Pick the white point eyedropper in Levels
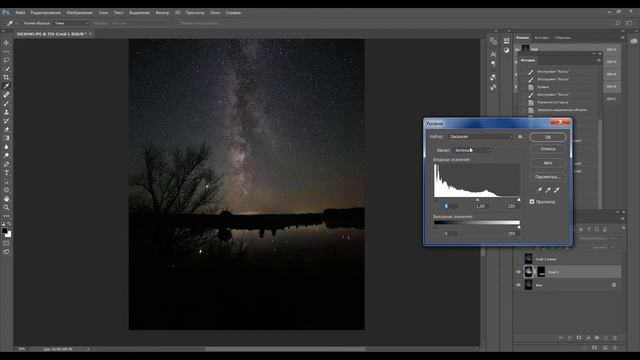The width and height of the screenshot is (640, 360). pos(556,190)
